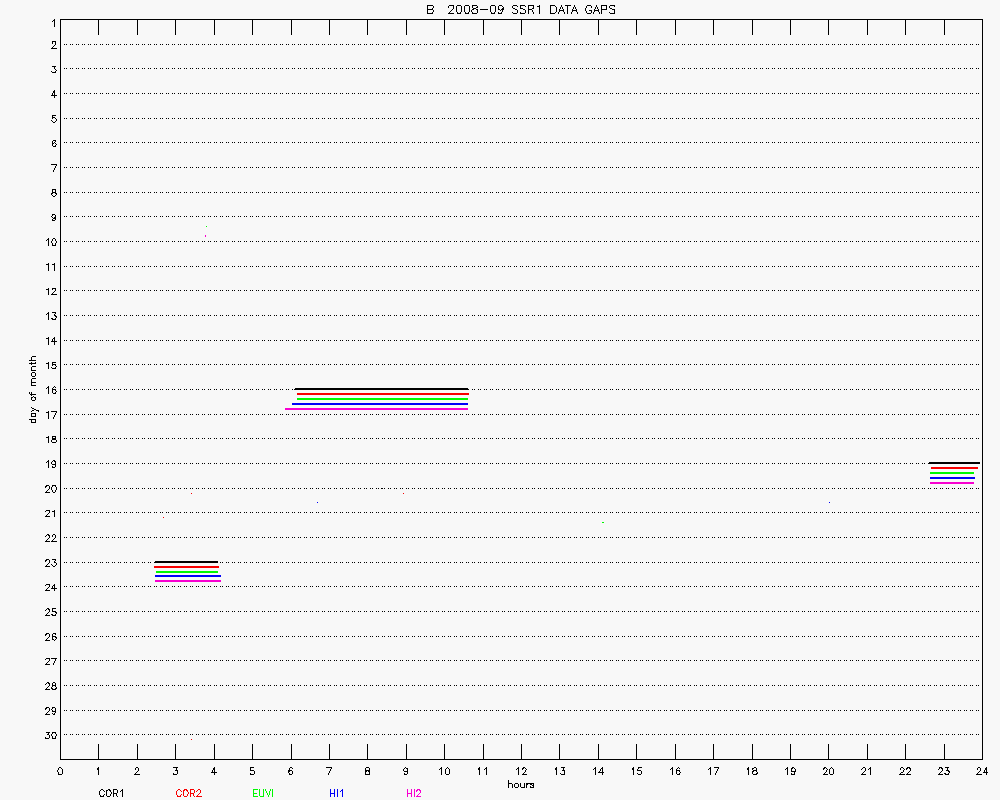The width and height of the screenshot is (1000, 800).
Task: Click the small green dot near day 21
Action: [603, 522]
